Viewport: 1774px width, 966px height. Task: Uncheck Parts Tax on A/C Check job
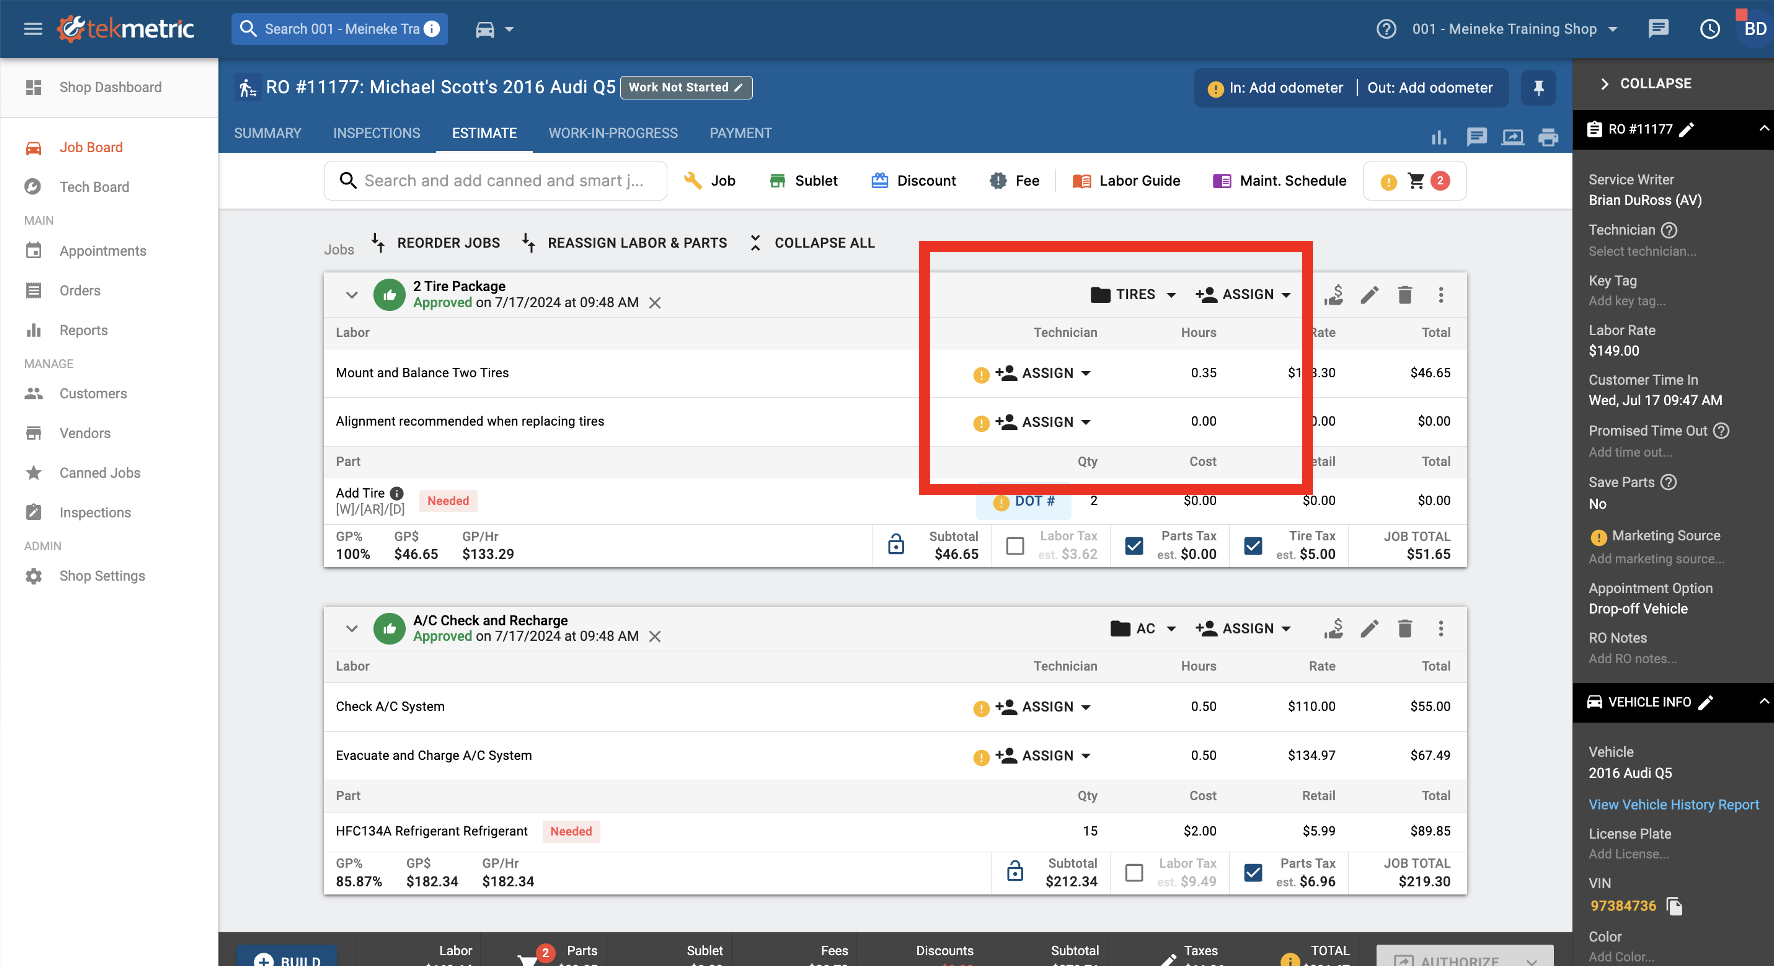tap(1253, 873)
